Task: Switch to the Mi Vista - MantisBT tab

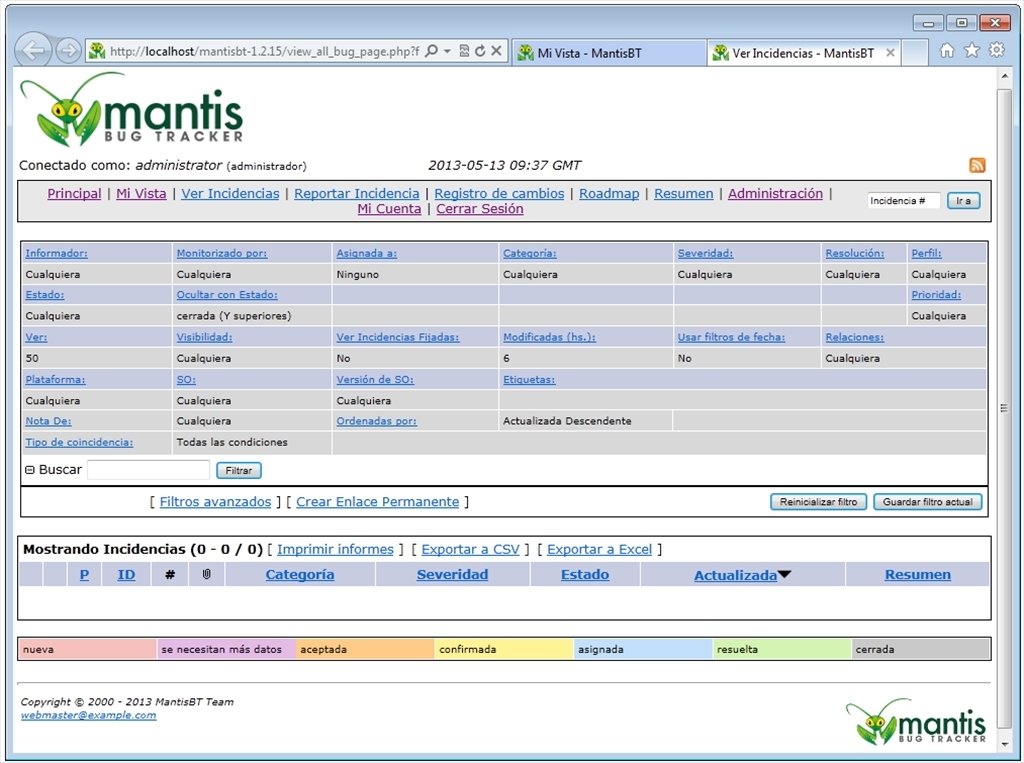Action: (609, 53)
